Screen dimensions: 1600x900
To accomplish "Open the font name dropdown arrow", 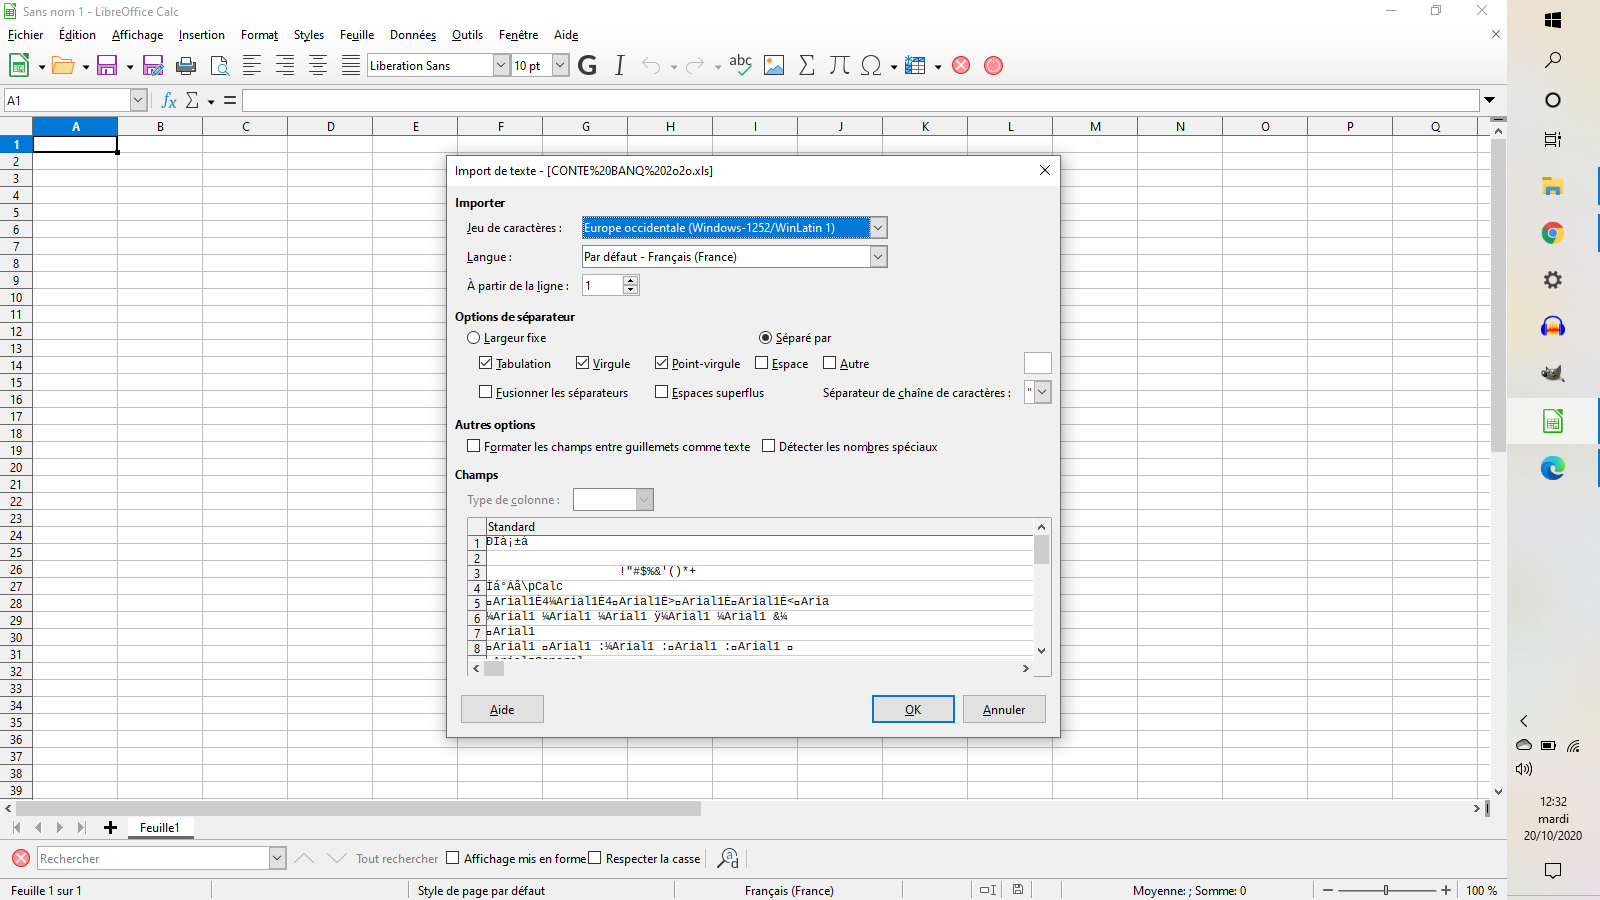I will pos(501,65).
